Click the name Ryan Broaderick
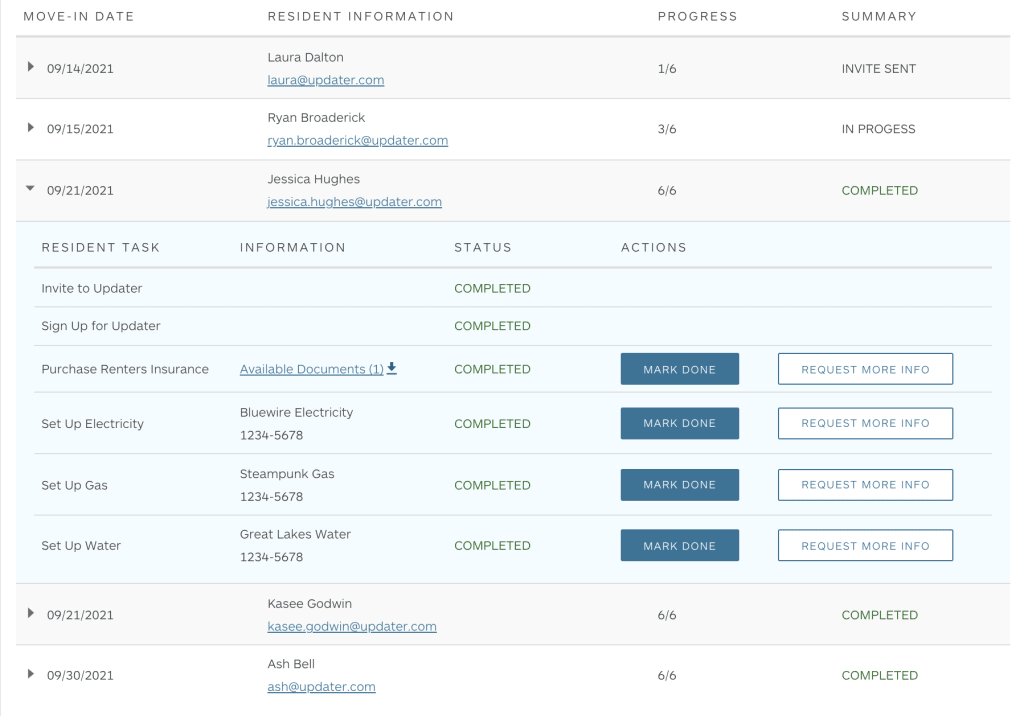The width and height of the screenshot is (1024, 716). tap(316, 118)
